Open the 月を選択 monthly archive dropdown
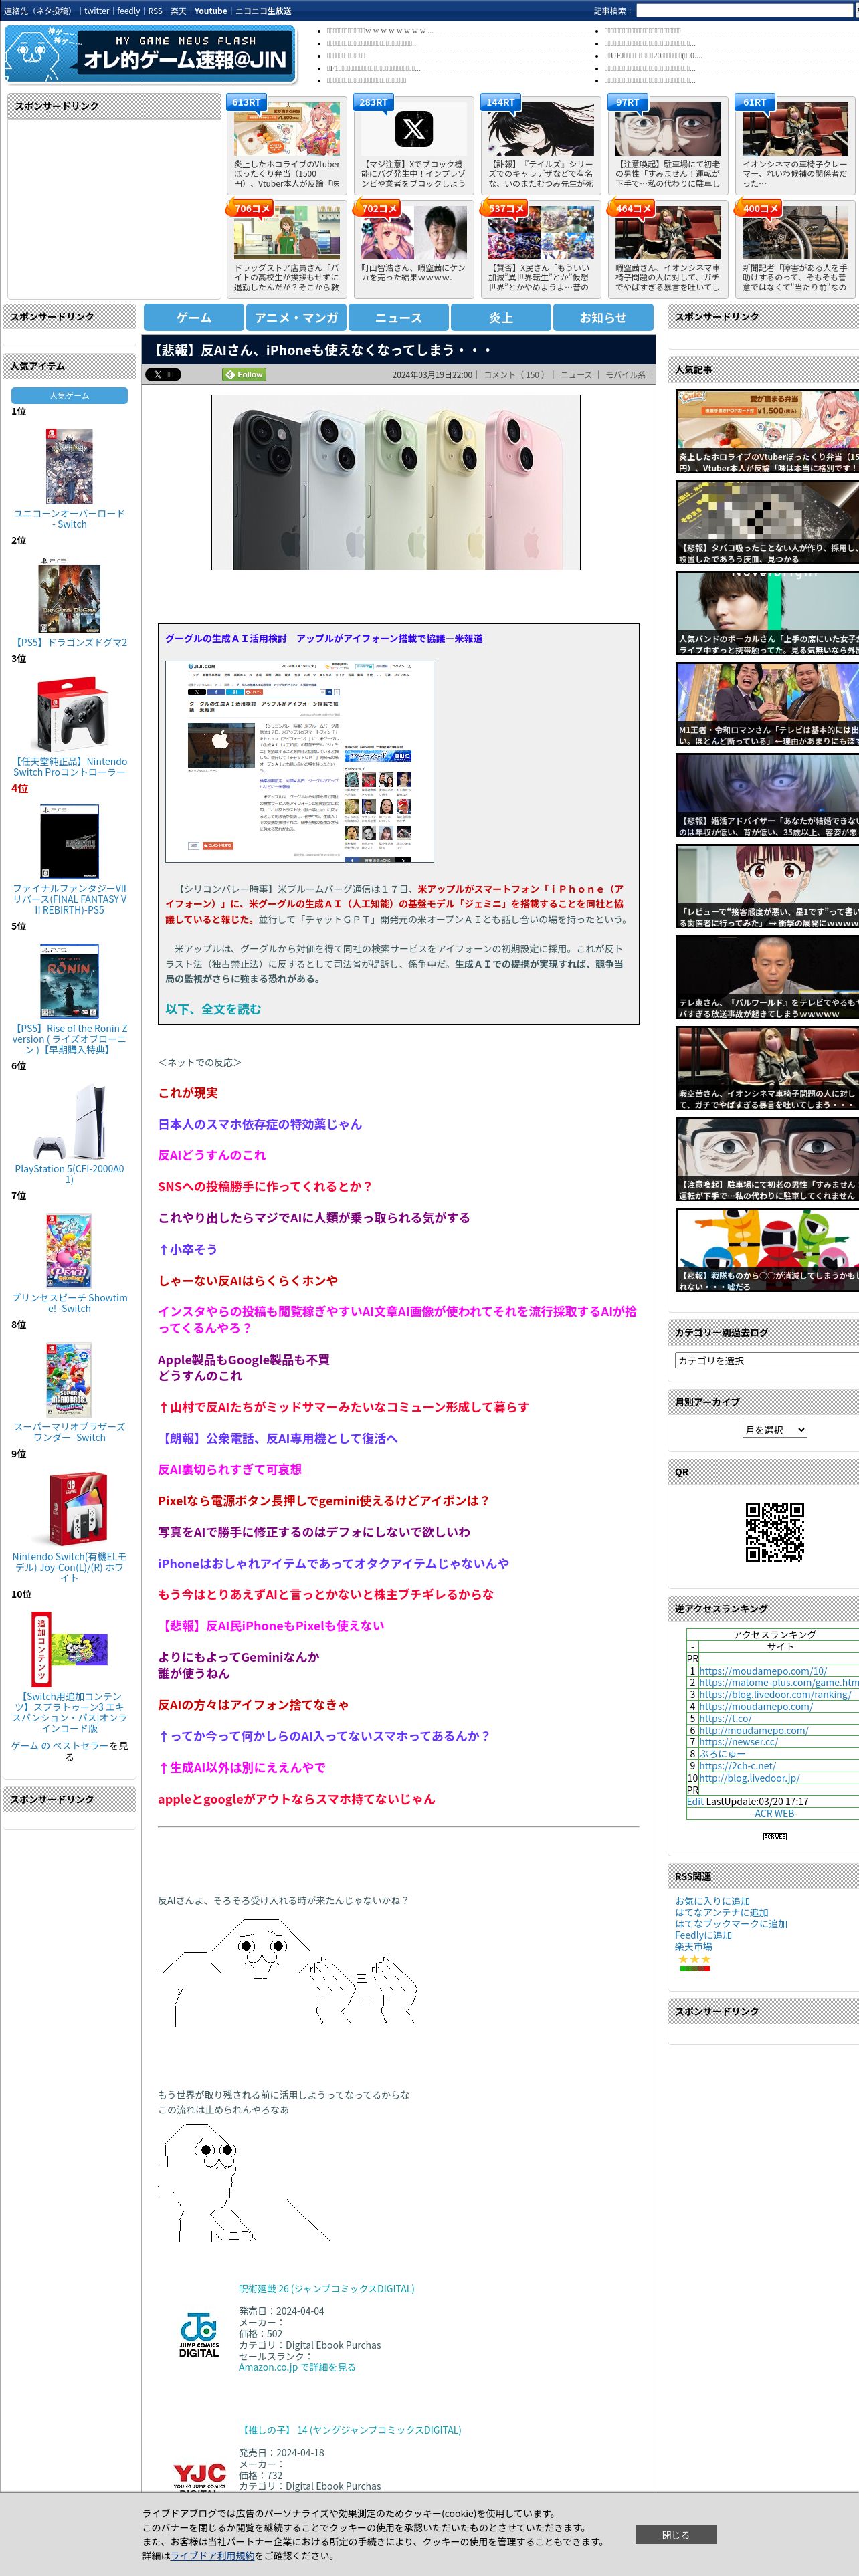Screen dimensions: 859x2576 click(x=774, y=1430)
